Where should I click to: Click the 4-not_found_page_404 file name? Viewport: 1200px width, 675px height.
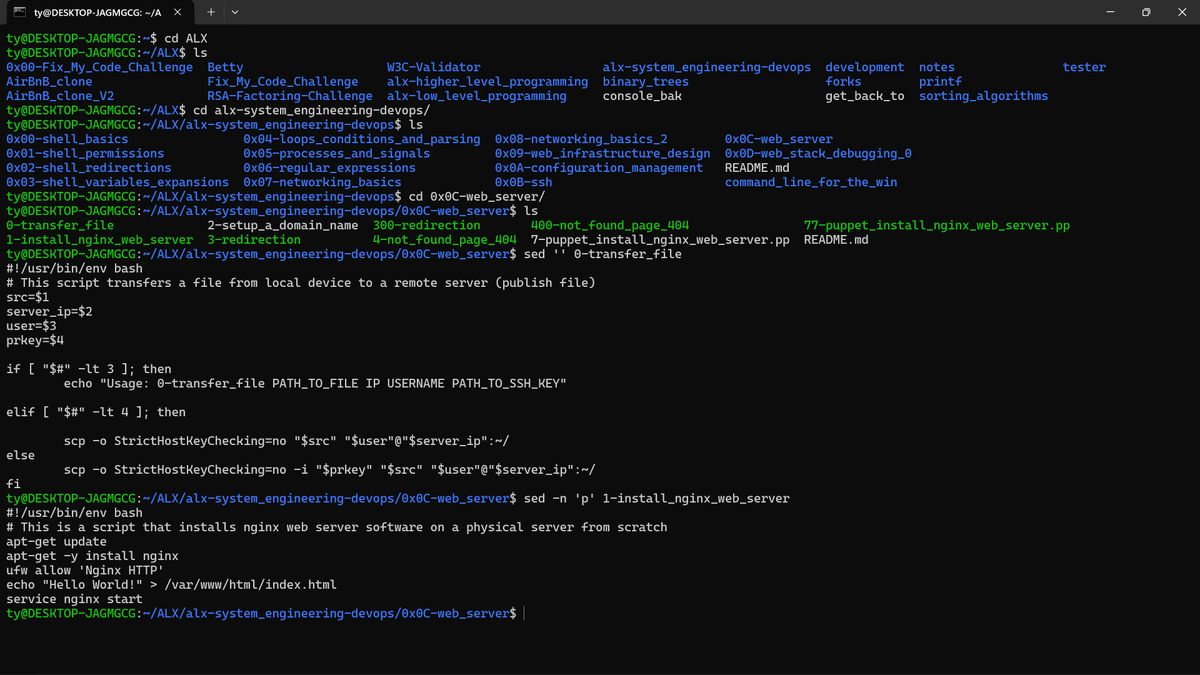[444, 240]
